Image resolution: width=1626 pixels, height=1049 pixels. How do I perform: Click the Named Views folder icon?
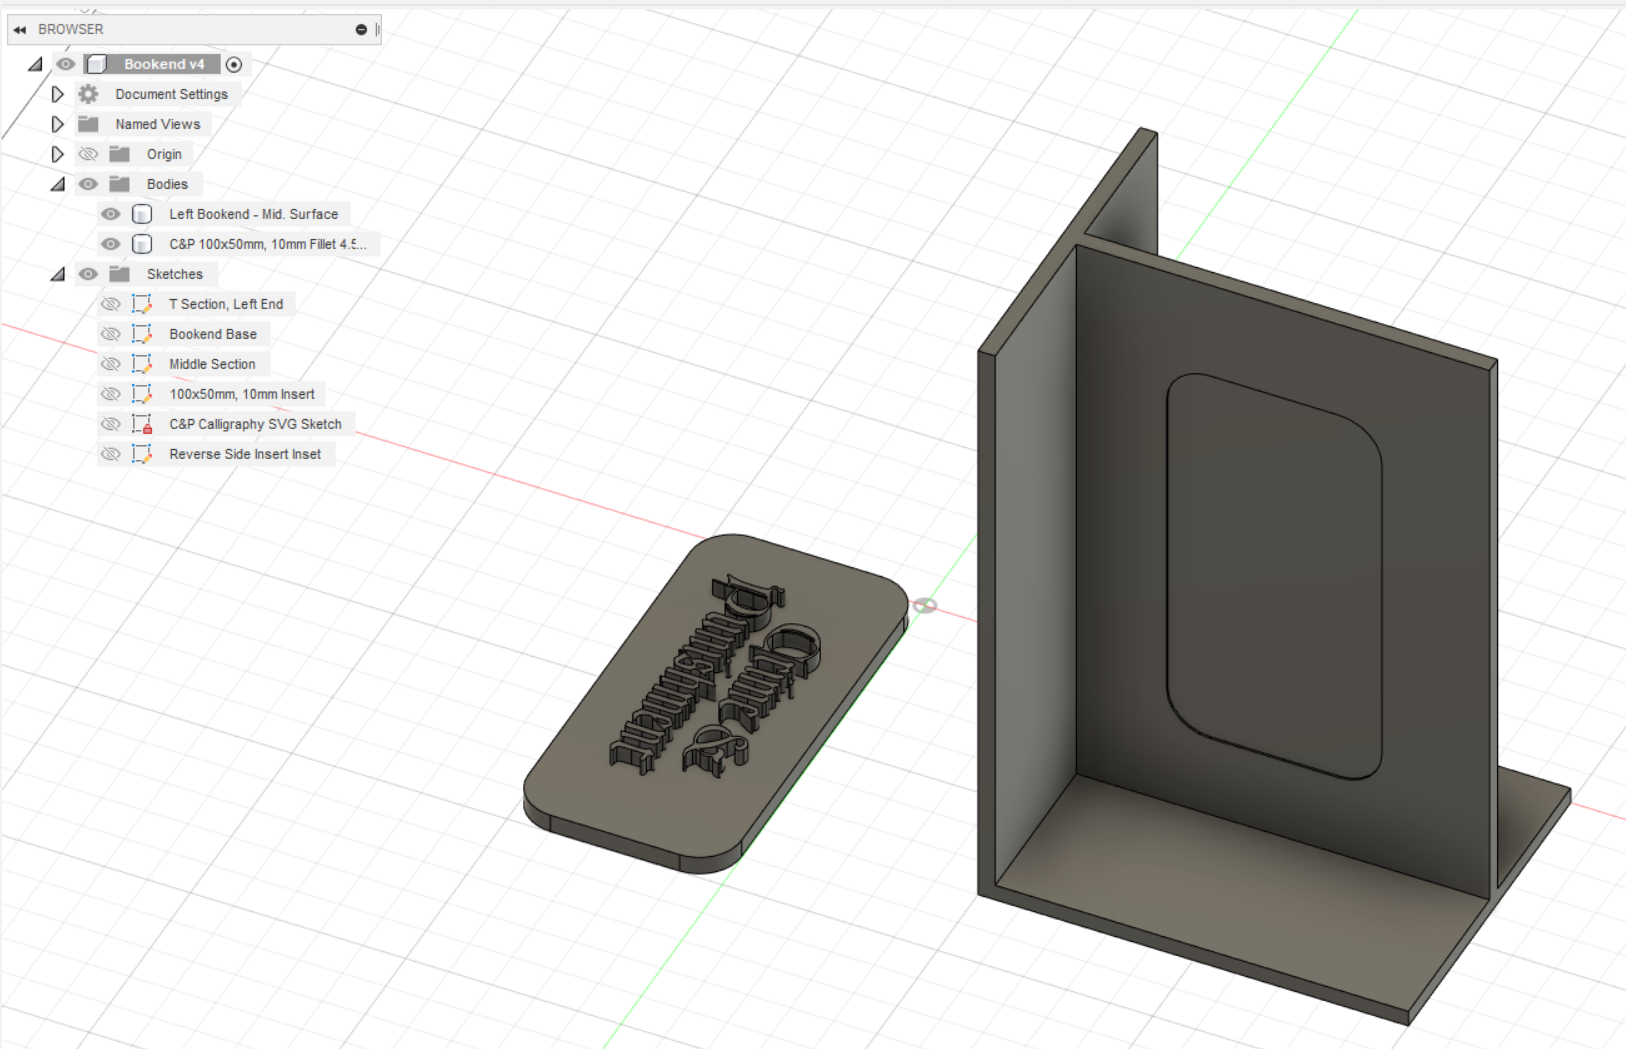(88, 123)
